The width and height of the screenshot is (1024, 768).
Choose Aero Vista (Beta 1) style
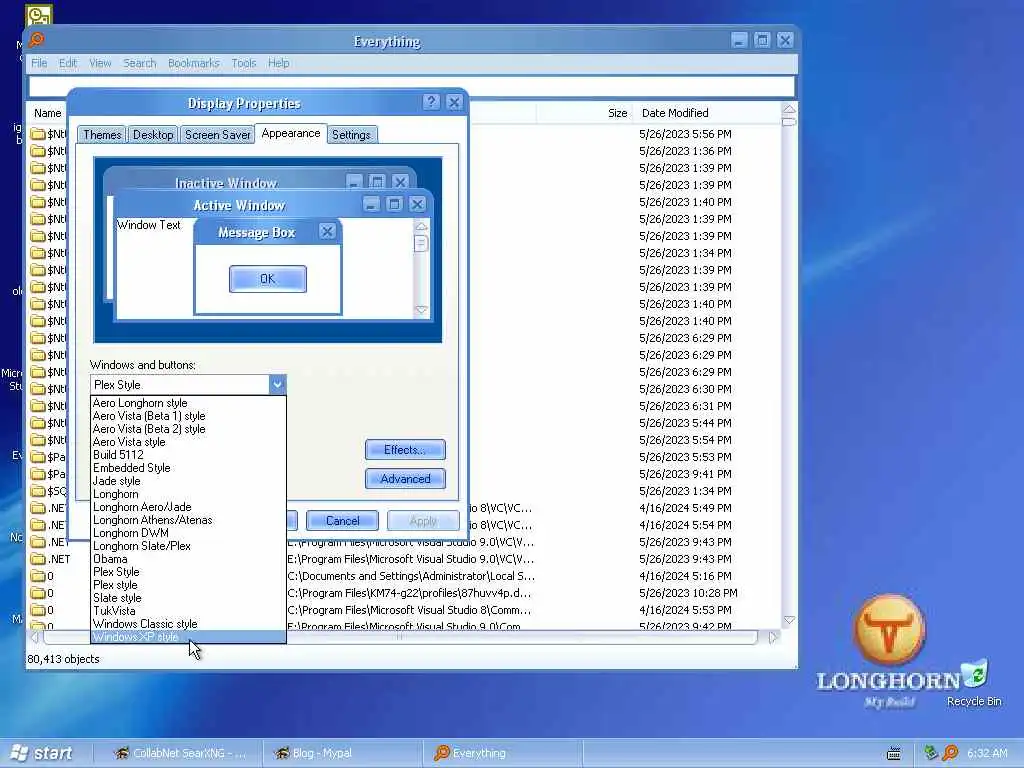tap(188, 416)
